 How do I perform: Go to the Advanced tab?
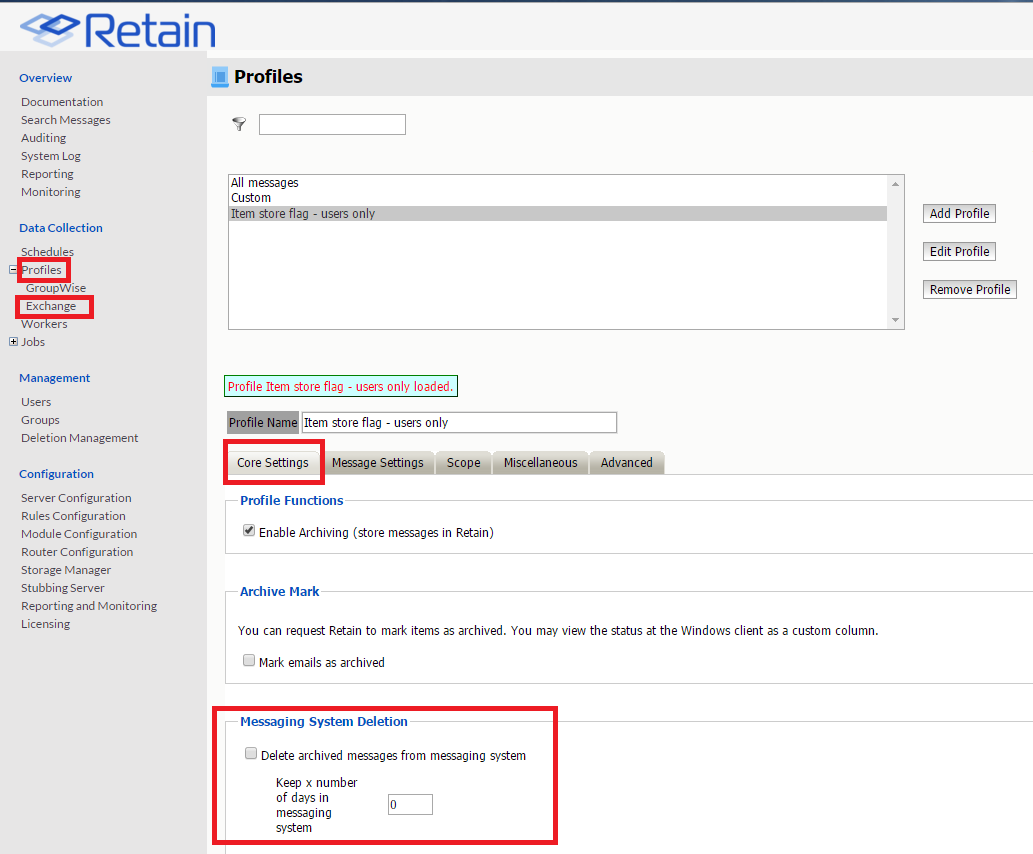[627, 463]
